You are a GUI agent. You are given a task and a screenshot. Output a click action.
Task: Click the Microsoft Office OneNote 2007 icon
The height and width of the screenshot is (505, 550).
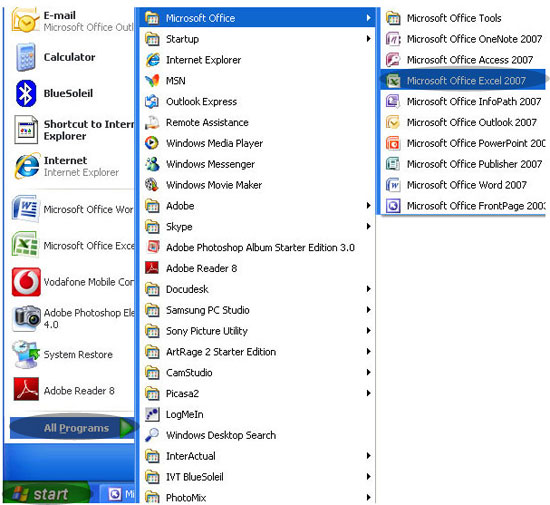click(x=393, y=39)
